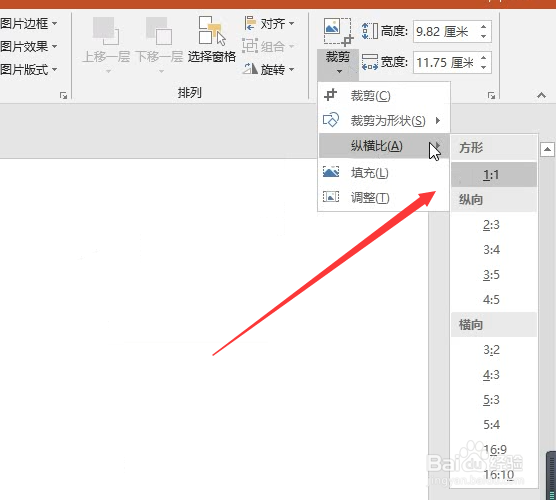The height and width of the screenshot is (500, 556).
Task: Click the 宽度 width icon
Action: 369,62
